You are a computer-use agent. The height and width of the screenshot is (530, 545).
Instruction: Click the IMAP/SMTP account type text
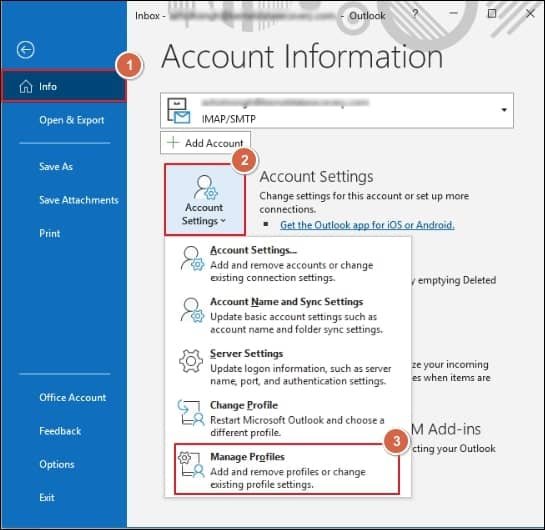(229, 119)
